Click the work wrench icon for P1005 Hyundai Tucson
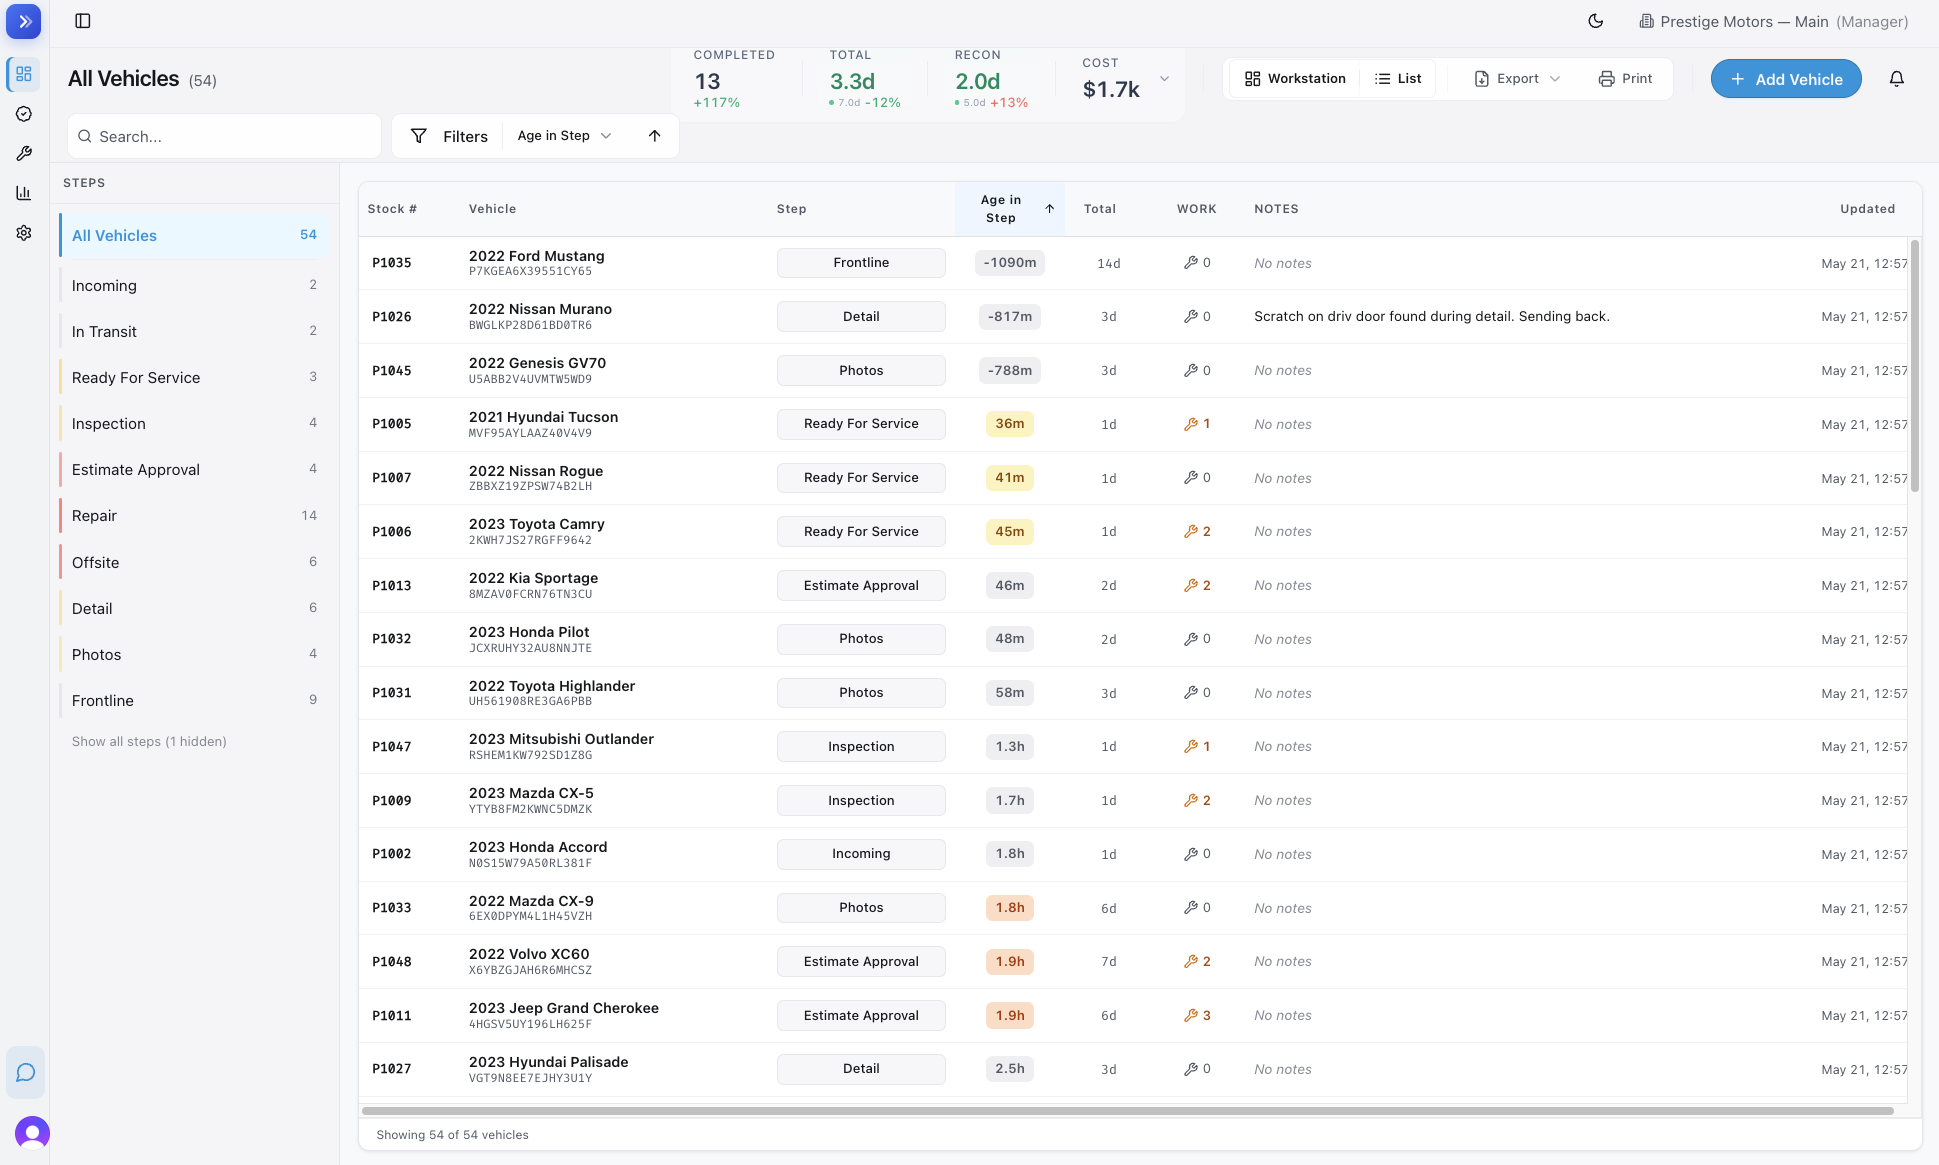 pyautogui.click(x=1191, y=424)
